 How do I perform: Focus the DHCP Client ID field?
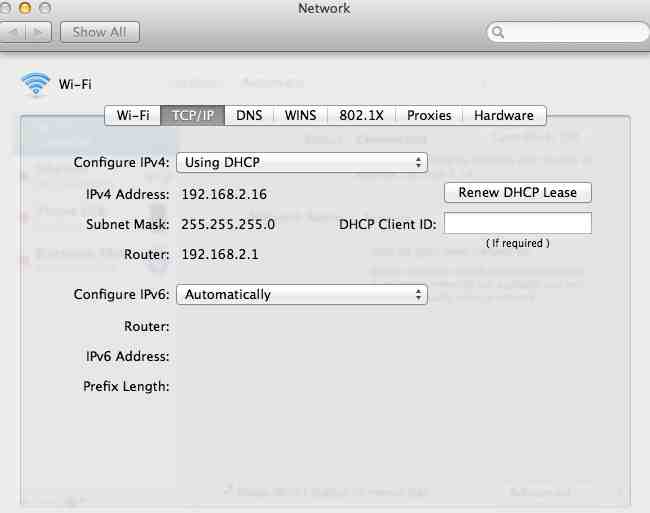(x=517, y=223)
